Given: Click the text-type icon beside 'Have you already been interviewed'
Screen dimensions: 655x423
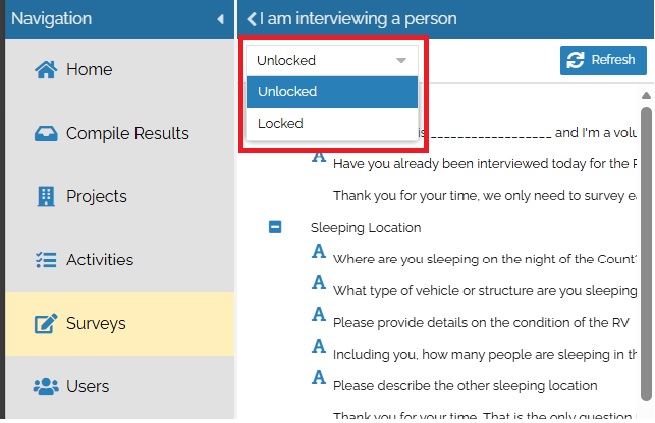Looking at the screenshot, I should [x=319, y=157].
